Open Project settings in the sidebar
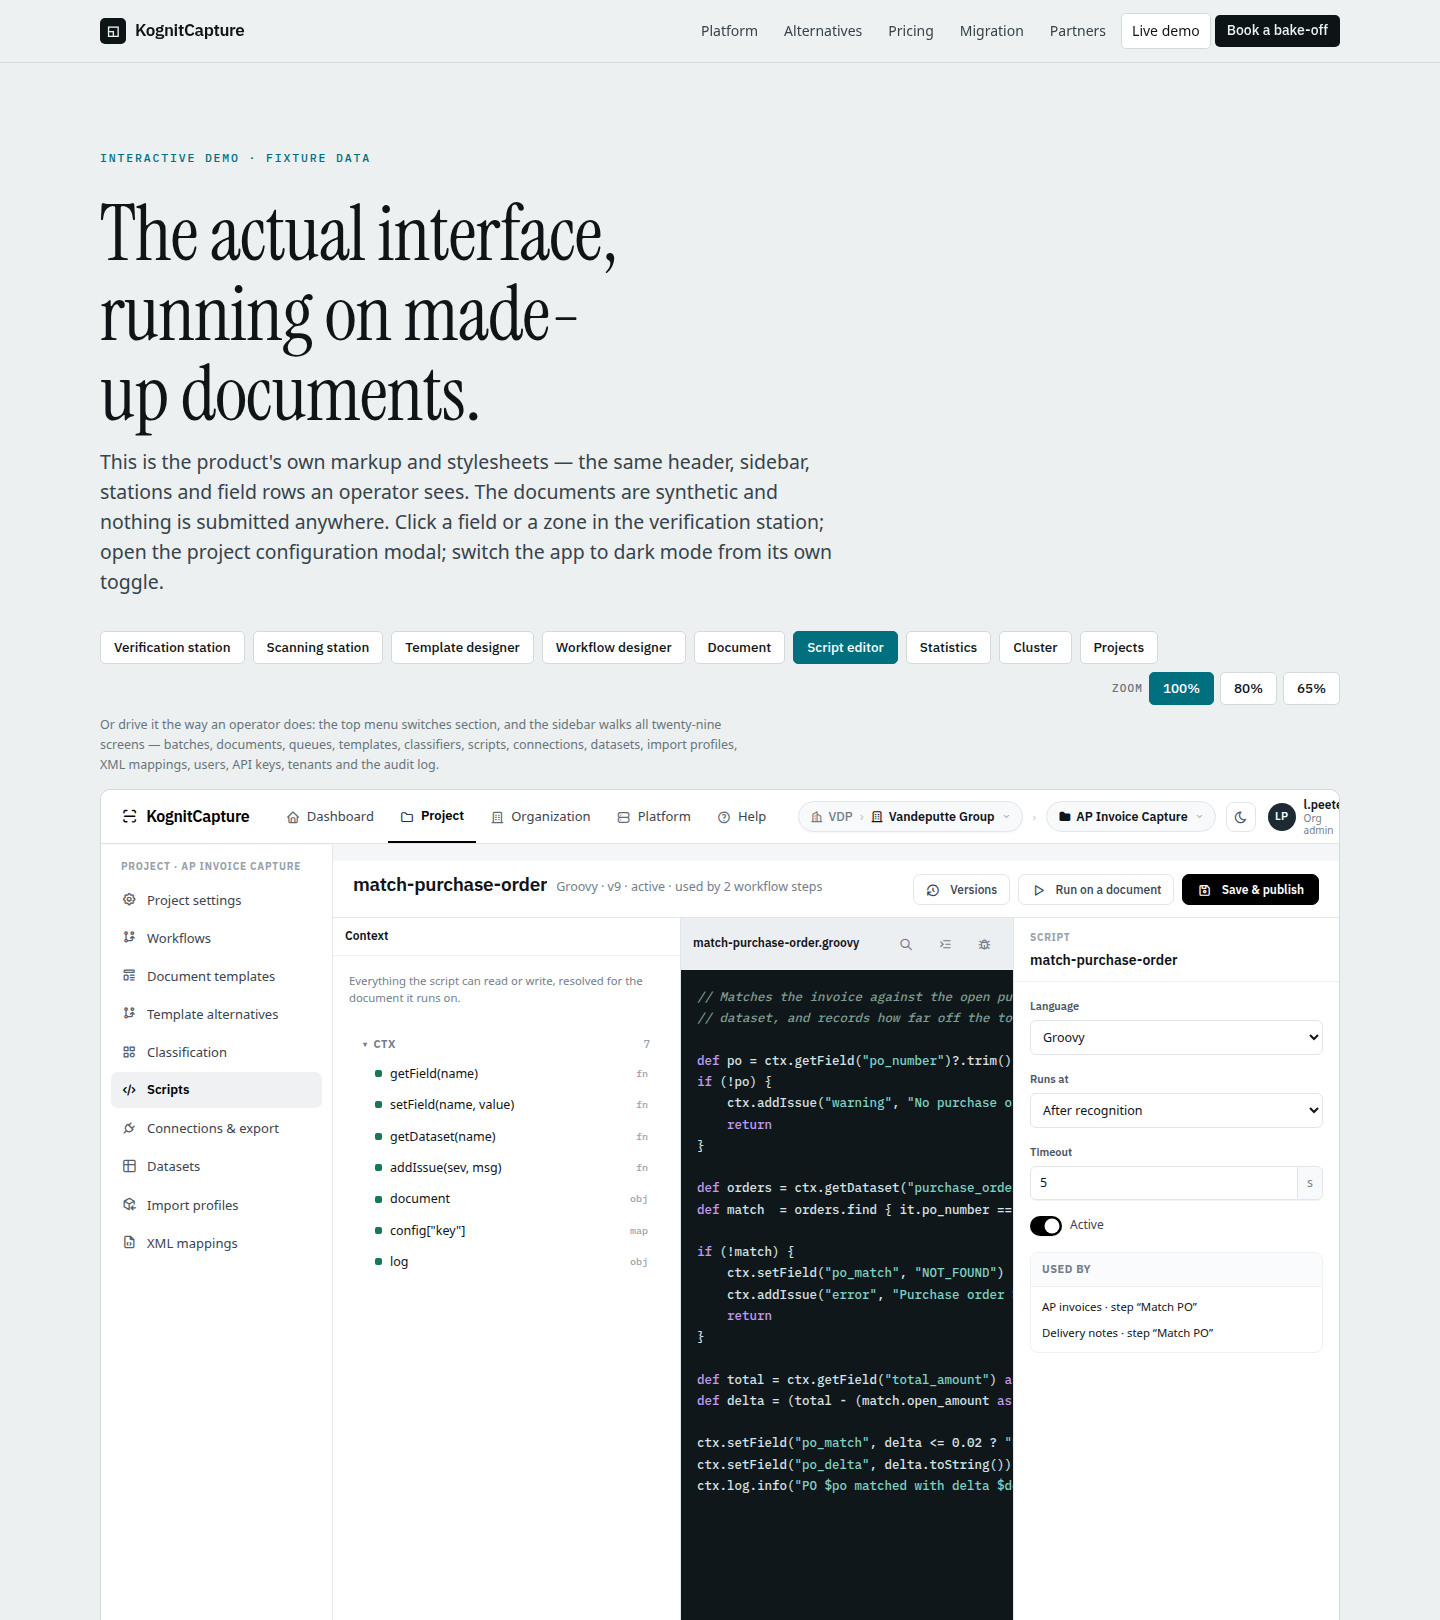 216,900
